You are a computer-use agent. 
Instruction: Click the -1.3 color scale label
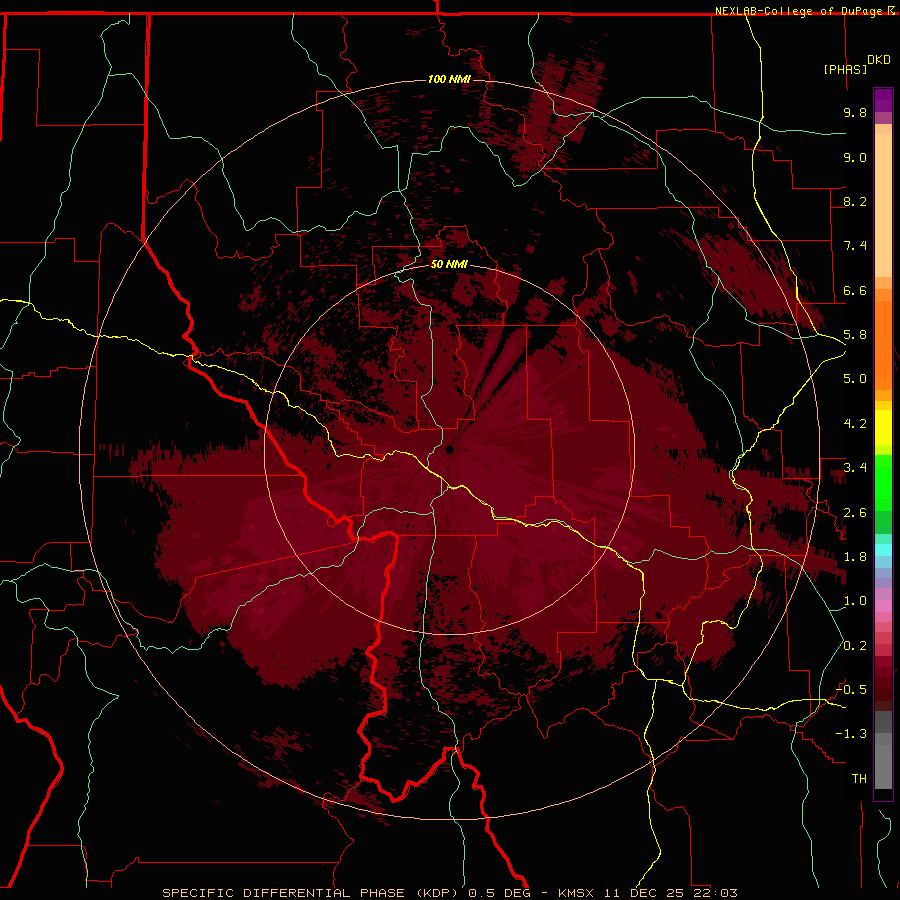coord(851,734)
